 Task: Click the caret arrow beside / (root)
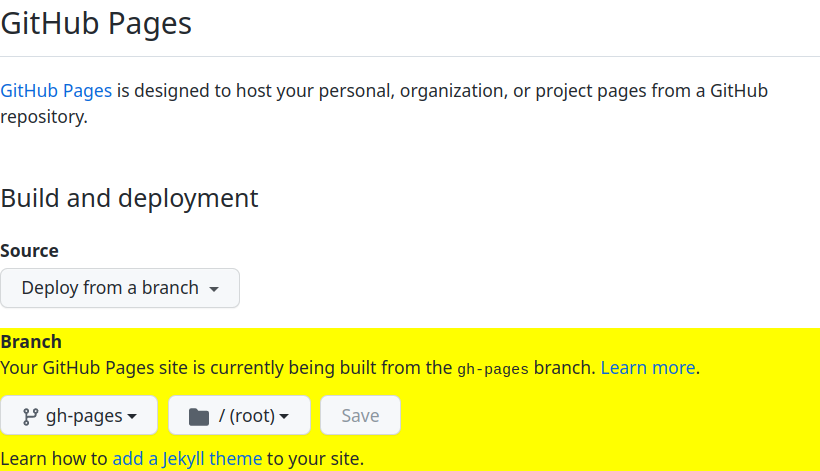click(x=284, y=417)
